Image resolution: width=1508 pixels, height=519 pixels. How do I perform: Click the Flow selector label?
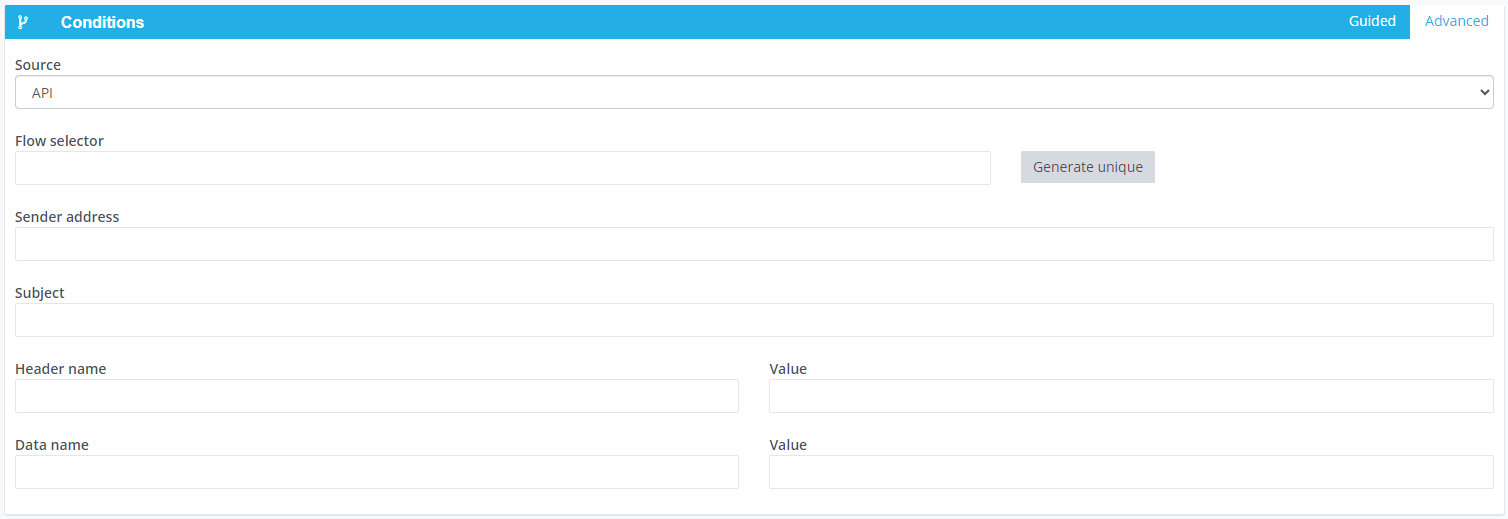[x=59, y=141]
